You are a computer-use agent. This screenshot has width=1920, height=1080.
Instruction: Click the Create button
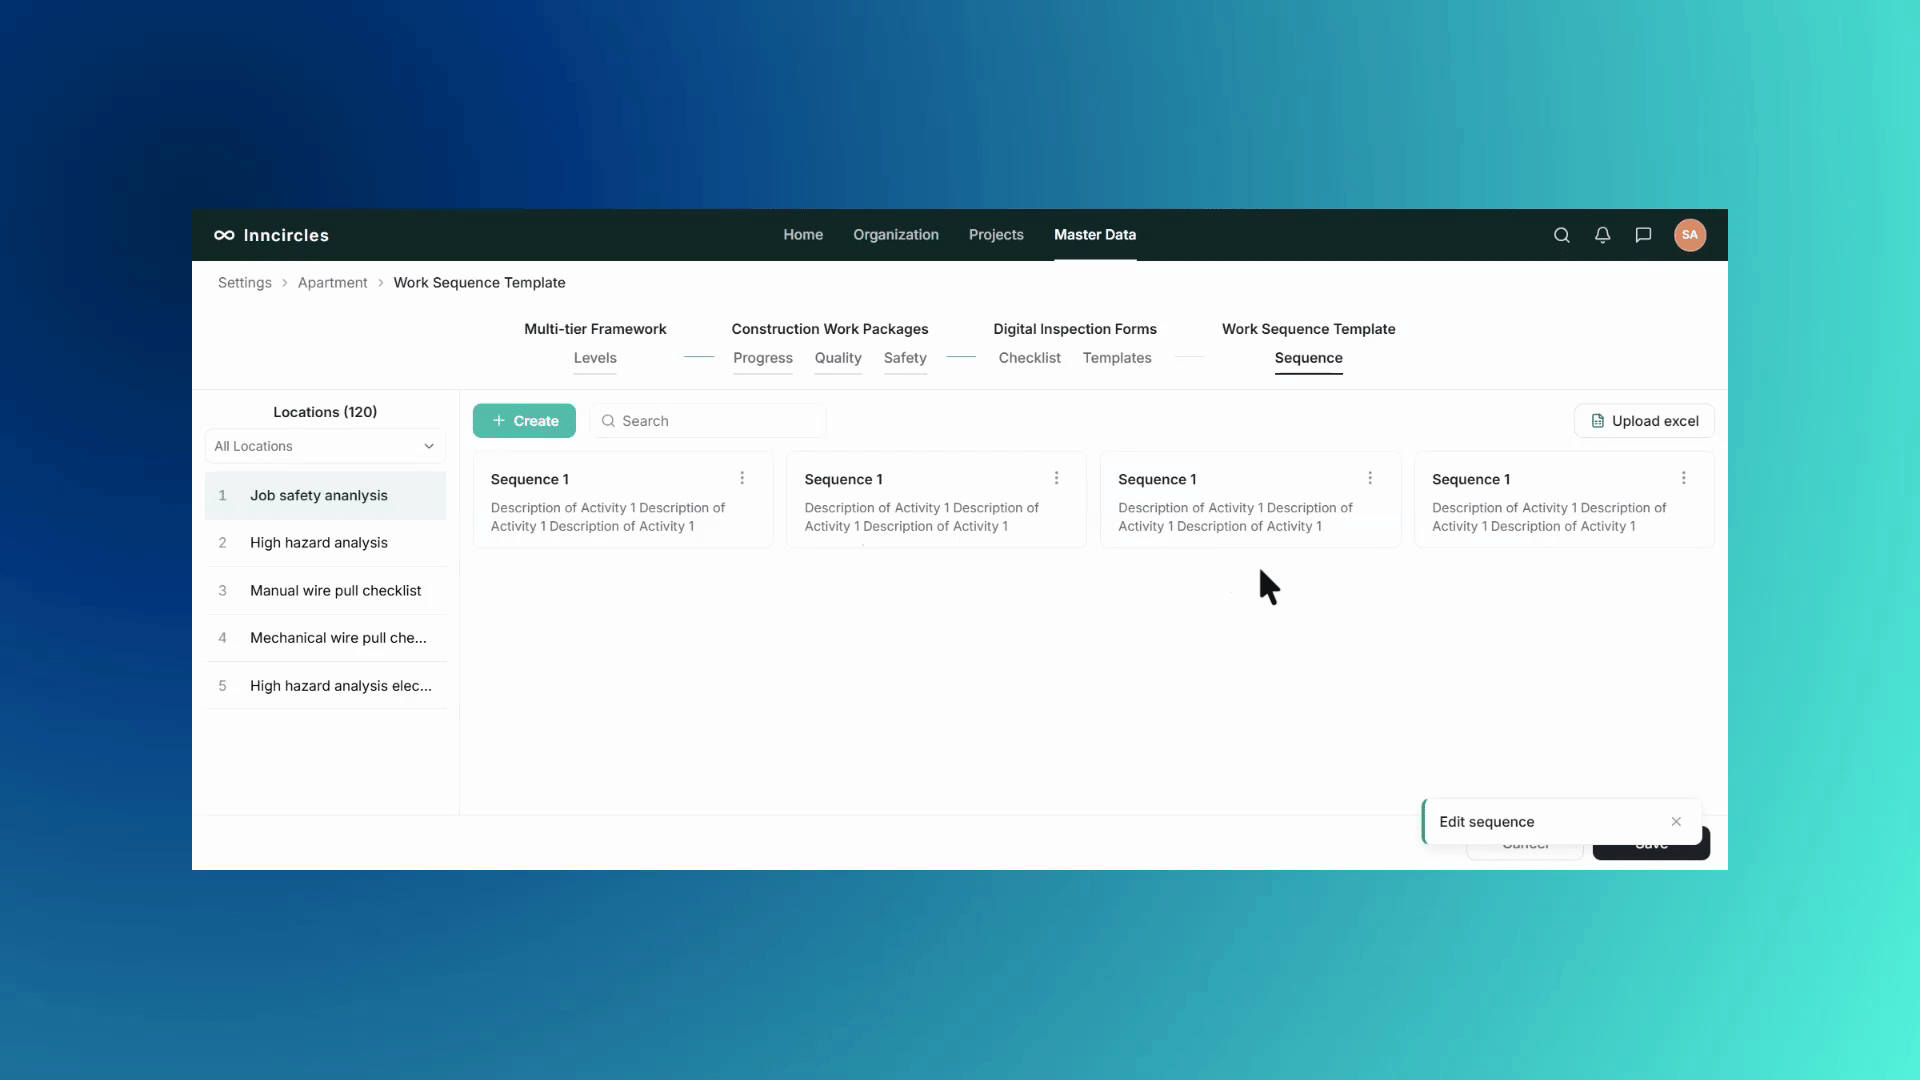pos(524,421)
